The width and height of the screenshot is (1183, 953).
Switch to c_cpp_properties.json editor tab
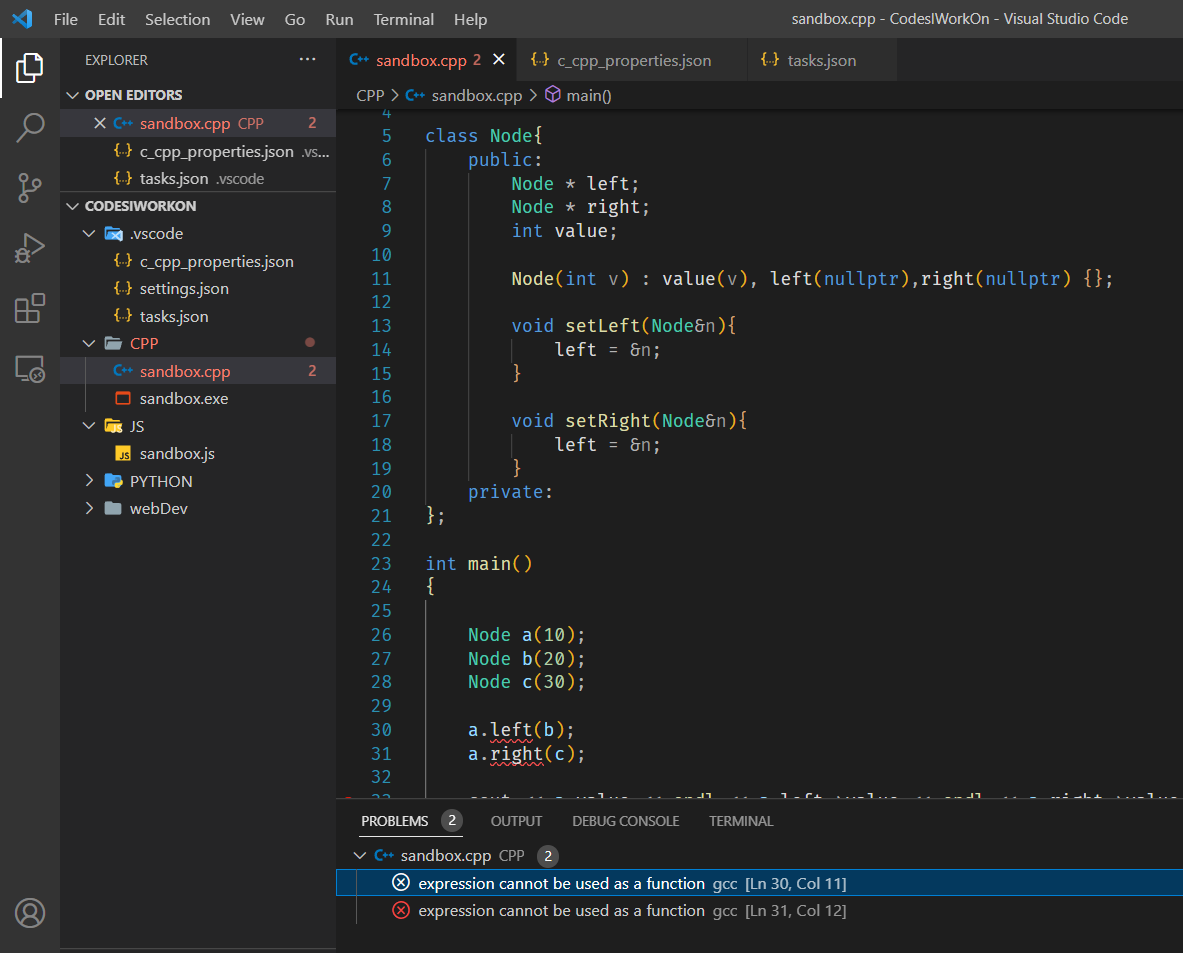632,60
